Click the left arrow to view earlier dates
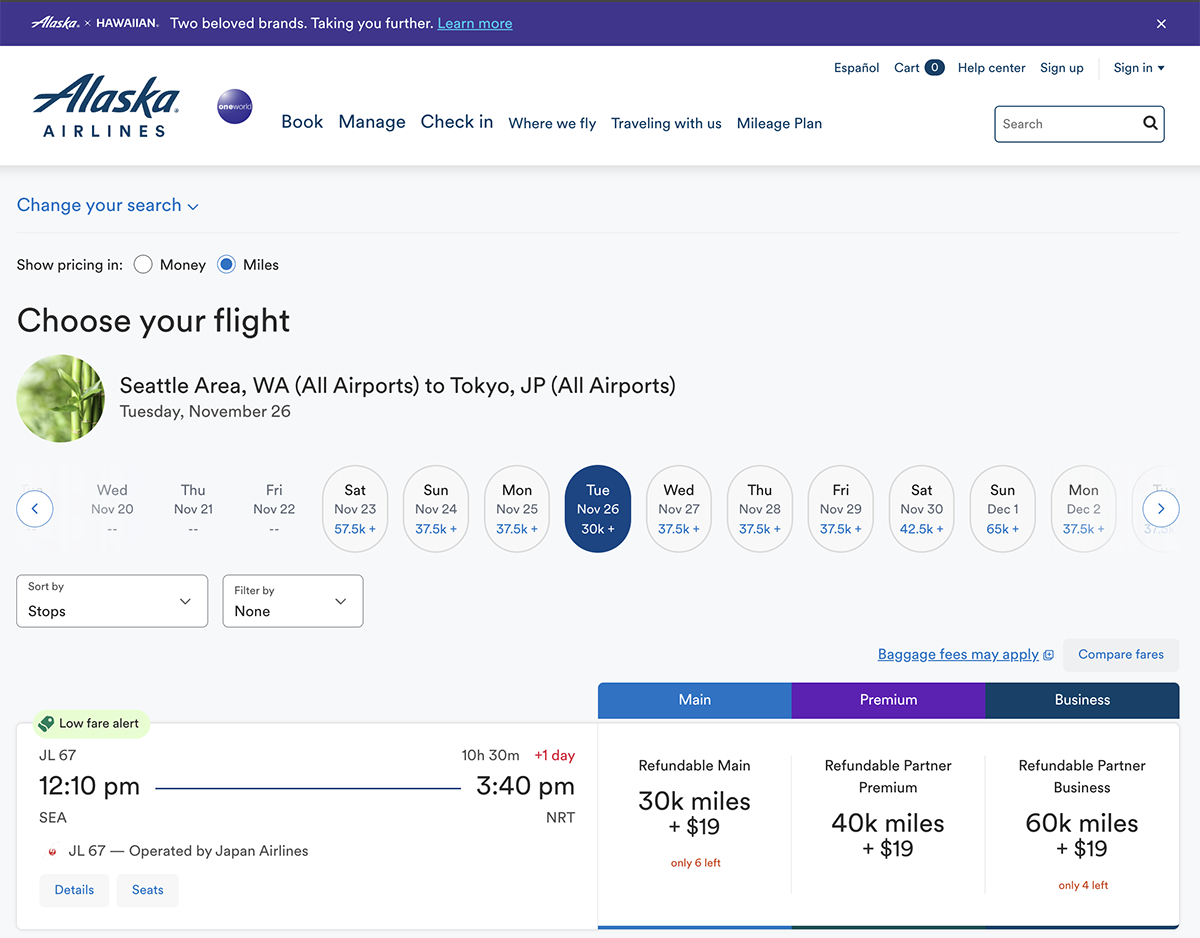 tap(35, 508)
